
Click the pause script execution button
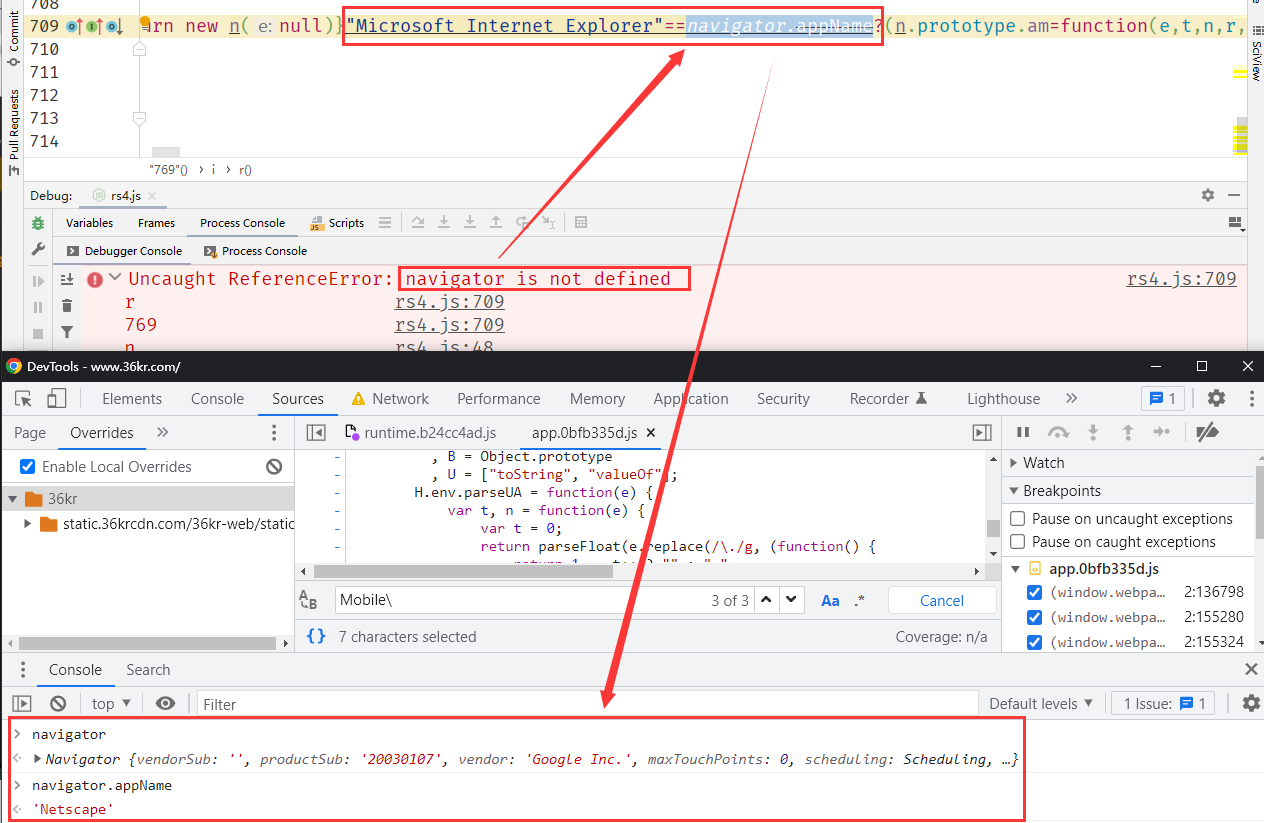tap(1023, 432)
